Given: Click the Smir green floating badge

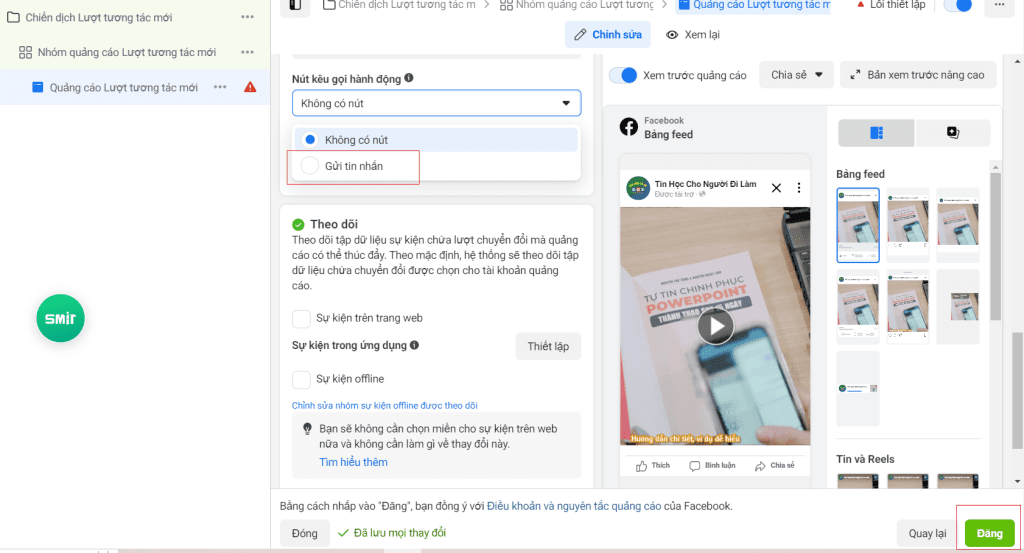Looking at the screenshot, I should [x=60, y=318].
